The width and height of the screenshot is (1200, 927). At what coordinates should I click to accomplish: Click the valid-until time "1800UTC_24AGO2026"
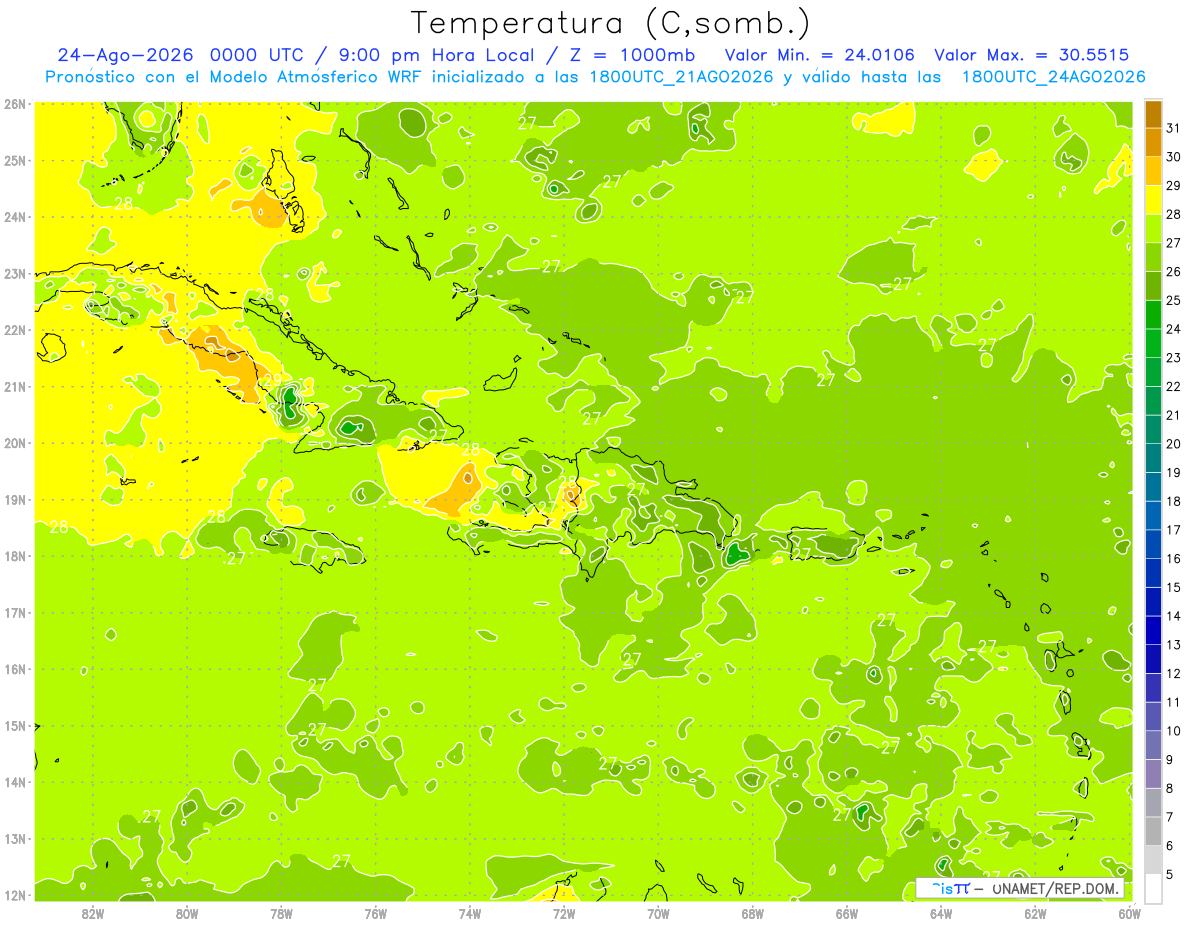pyautogui.click(x=1054, y=77)
